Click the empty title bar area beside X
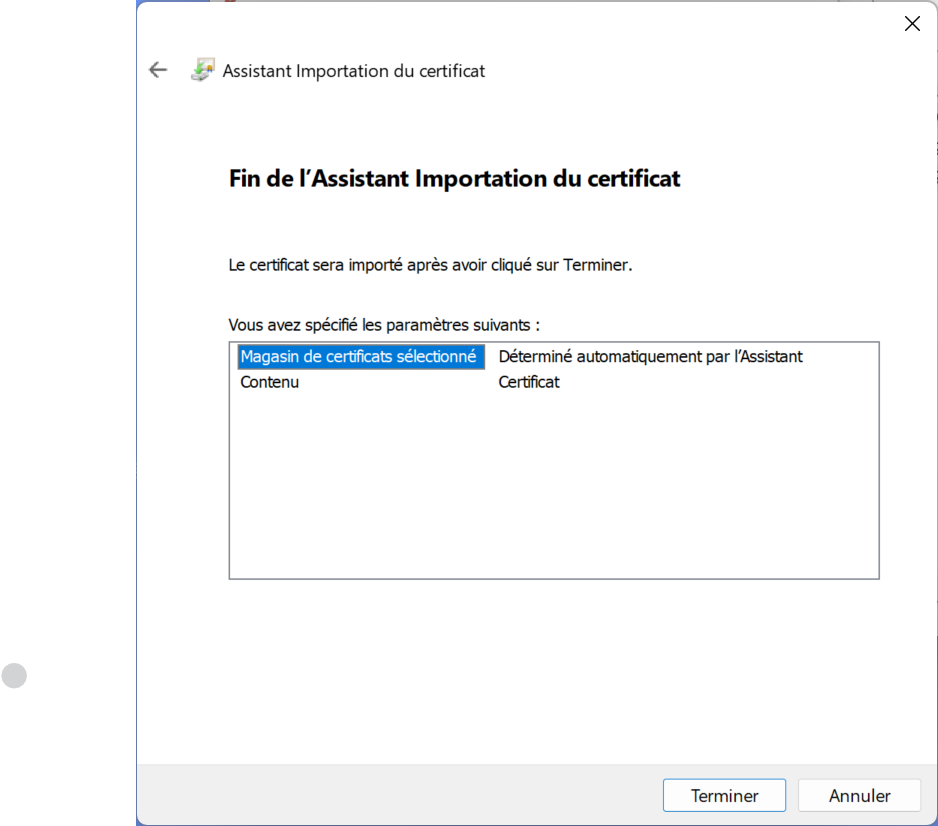 pos(600,24)
